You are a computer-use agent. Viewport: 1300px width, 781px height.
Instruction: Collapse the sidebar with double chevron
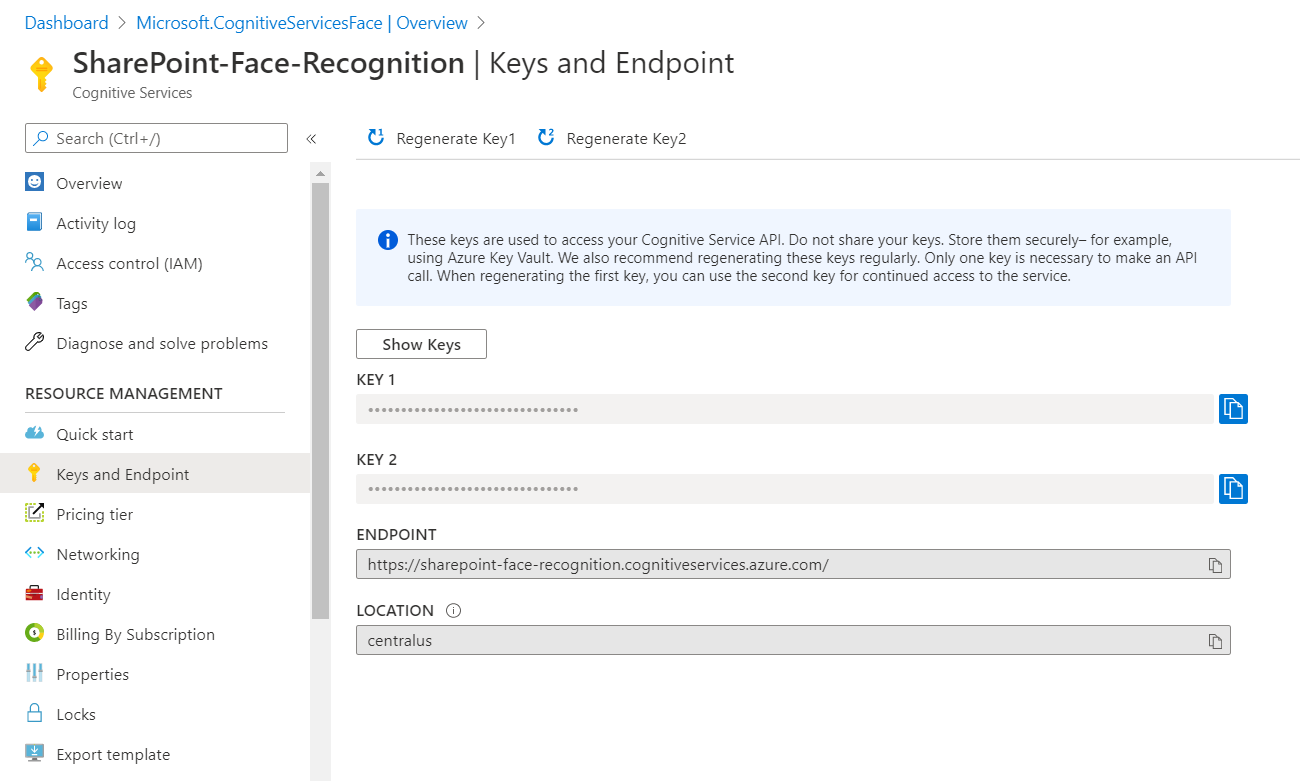[311, 139]
